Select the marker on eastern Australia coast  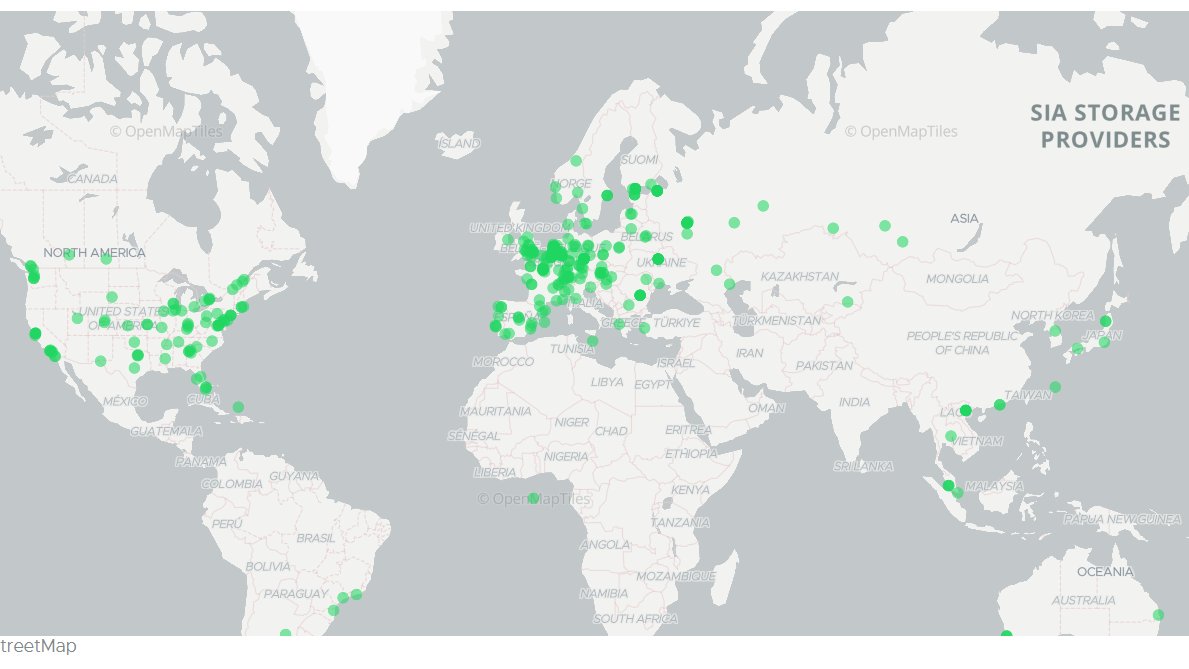[1158, 615]
